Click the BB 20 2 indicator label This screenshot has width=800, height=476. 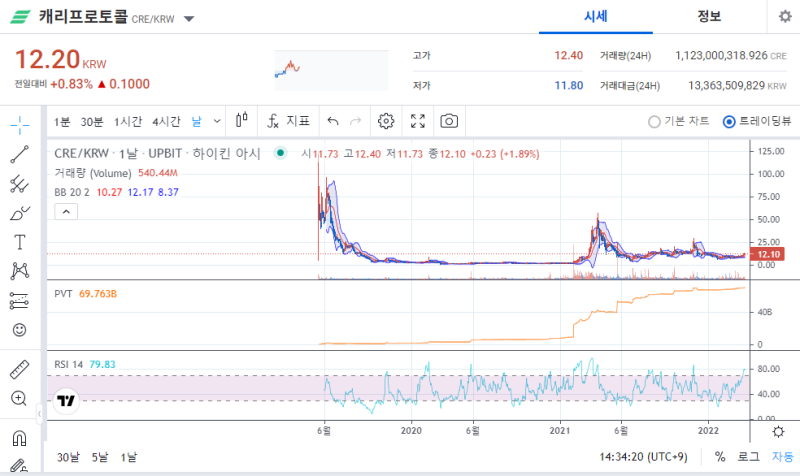(x=72, y=192)
